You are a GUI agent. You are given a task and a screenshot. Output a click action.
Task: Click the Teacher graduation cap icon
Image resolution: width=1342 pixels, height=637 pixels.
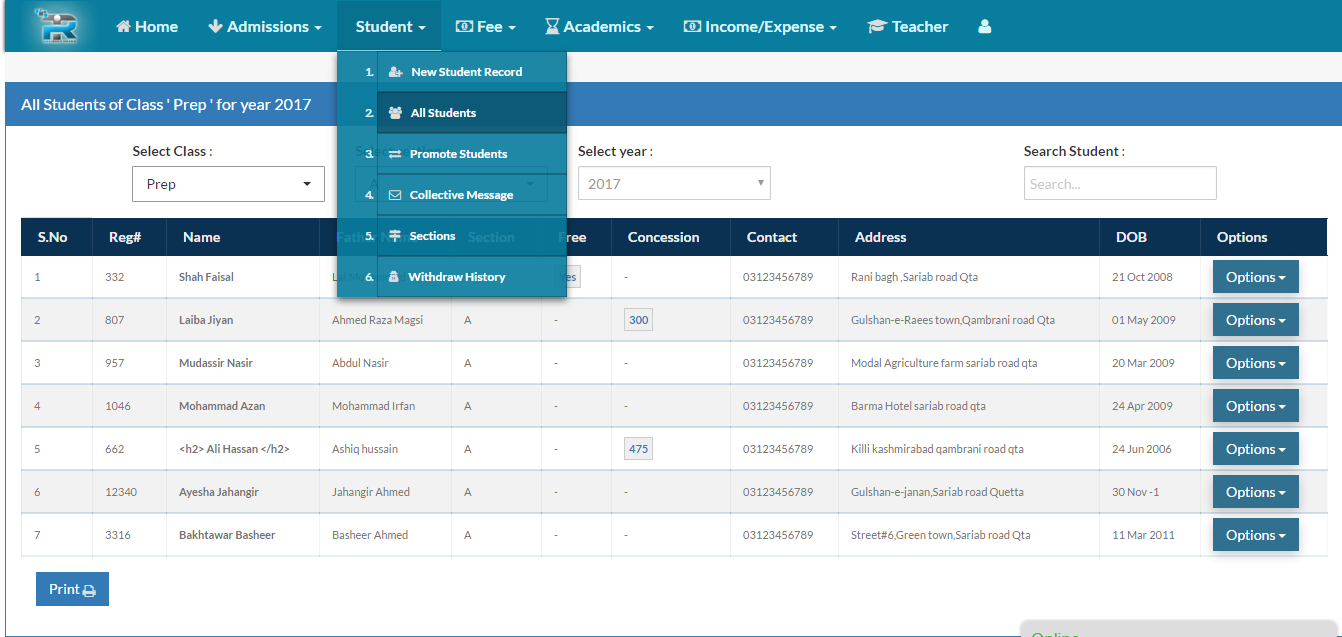tap(877, 27)
